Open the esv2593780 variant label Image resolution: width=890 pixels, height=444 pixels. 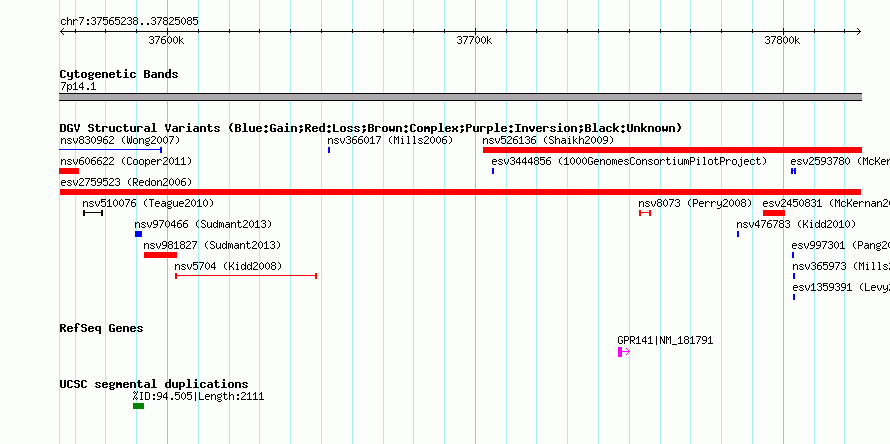[840, 162]
